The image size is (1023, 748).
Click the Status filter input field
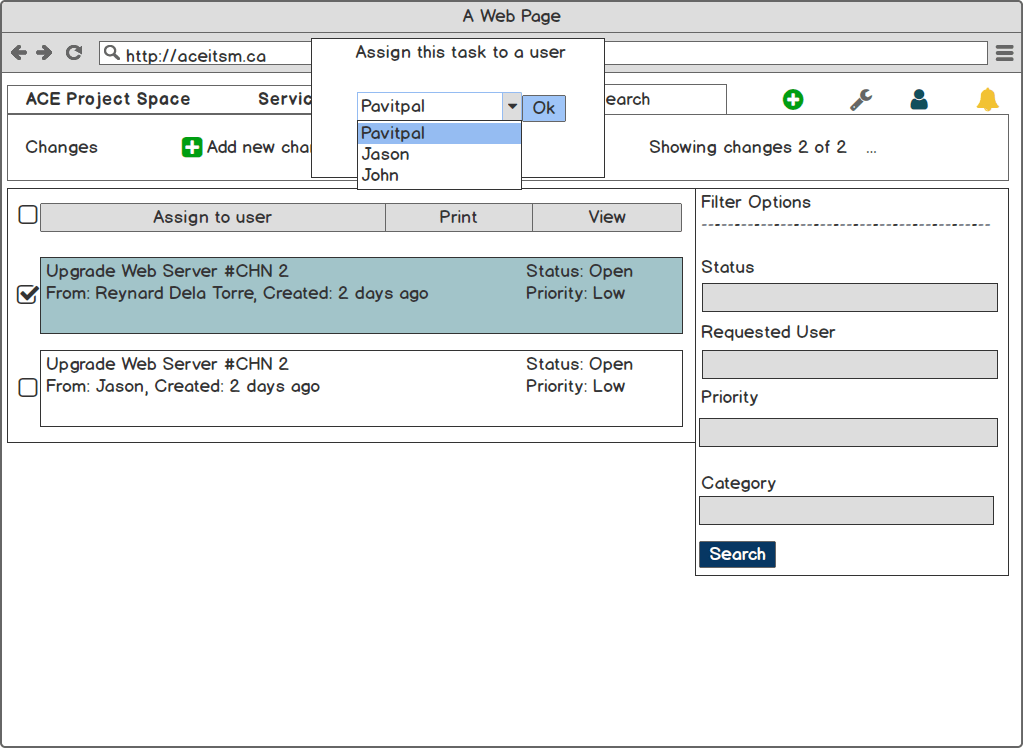[849, 297]
